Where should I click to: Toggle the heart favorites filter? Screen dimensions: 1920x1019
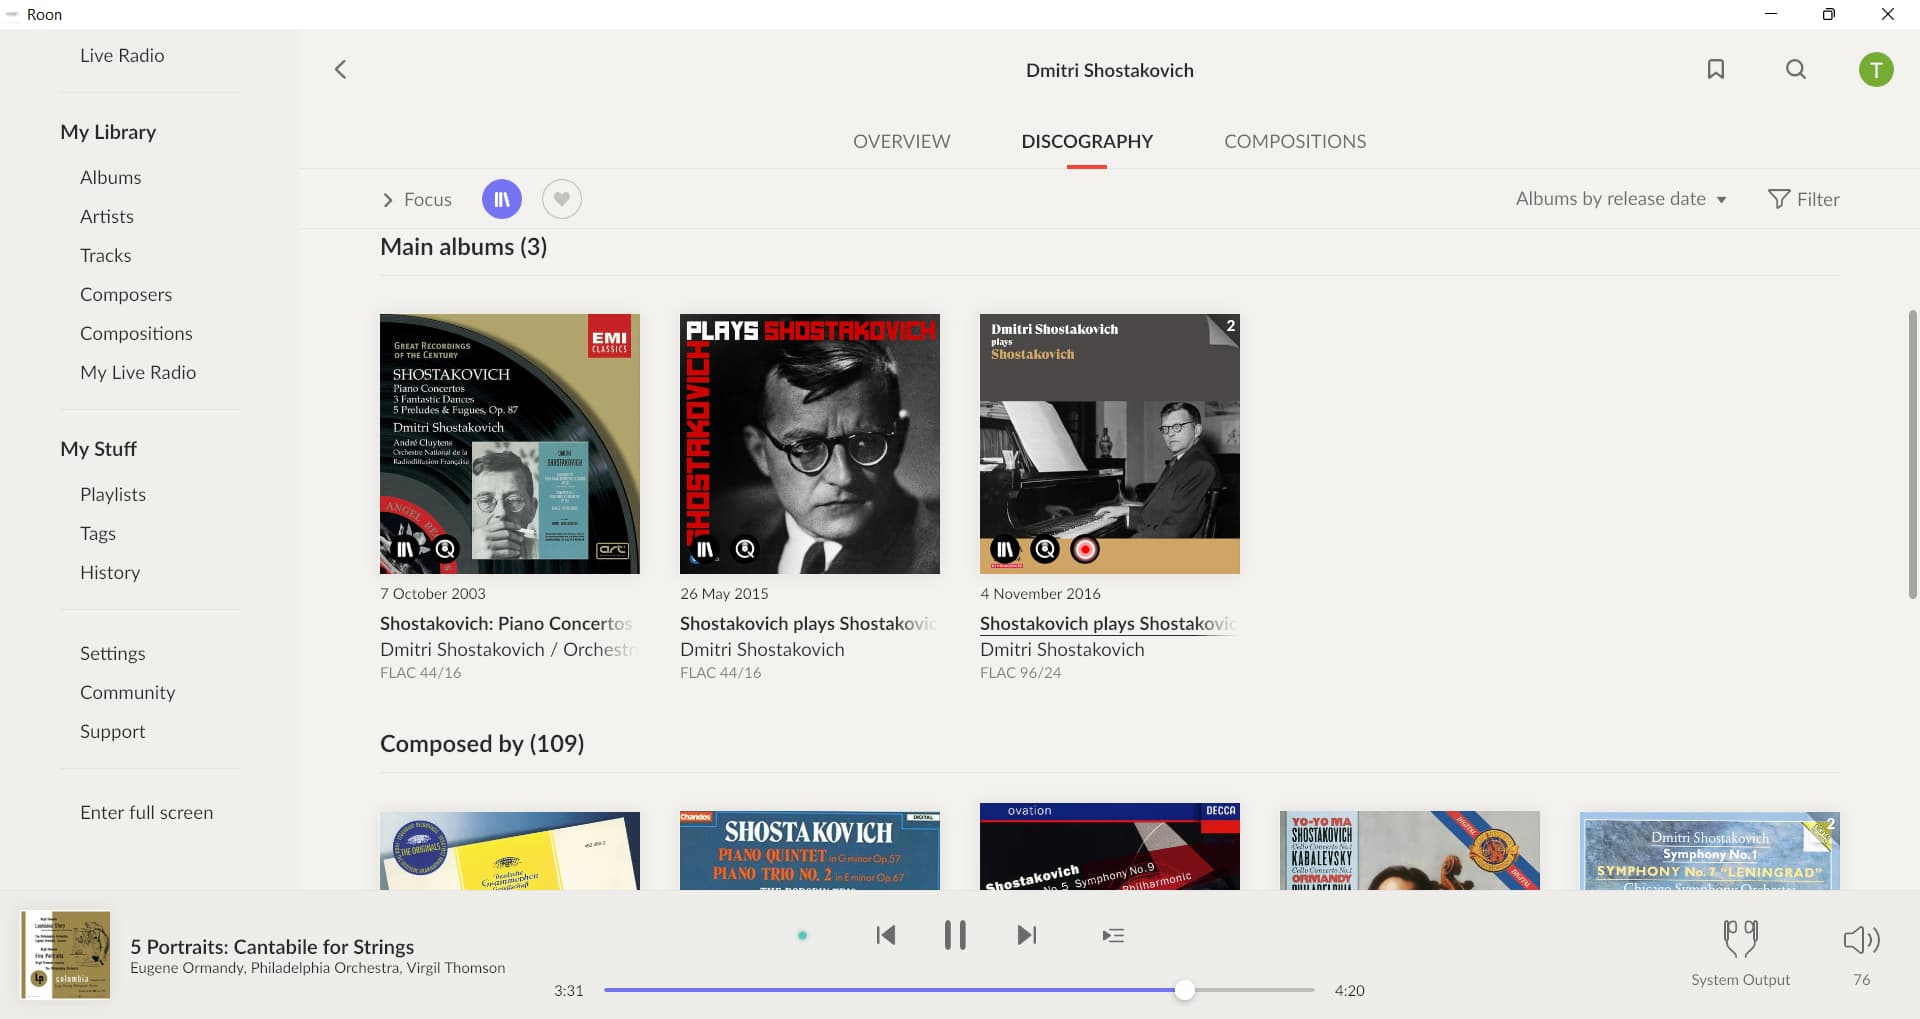pos(562,199)
